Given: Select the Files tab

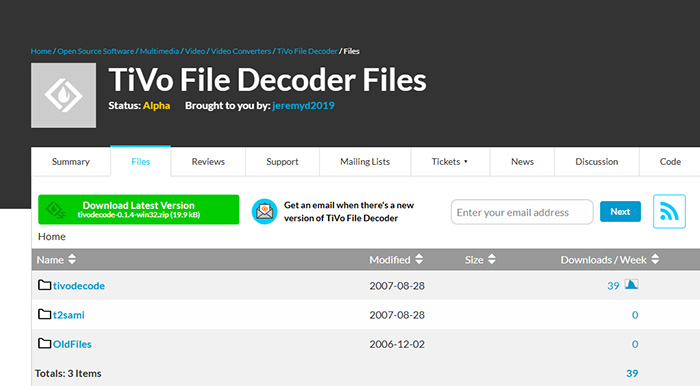Looking at the screenshot, I should point(141,161).
